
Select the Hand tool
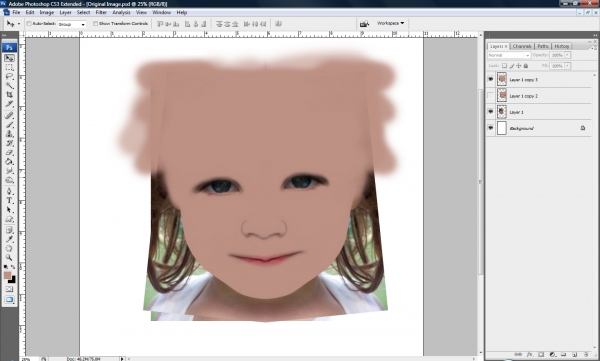coord(9,248)
